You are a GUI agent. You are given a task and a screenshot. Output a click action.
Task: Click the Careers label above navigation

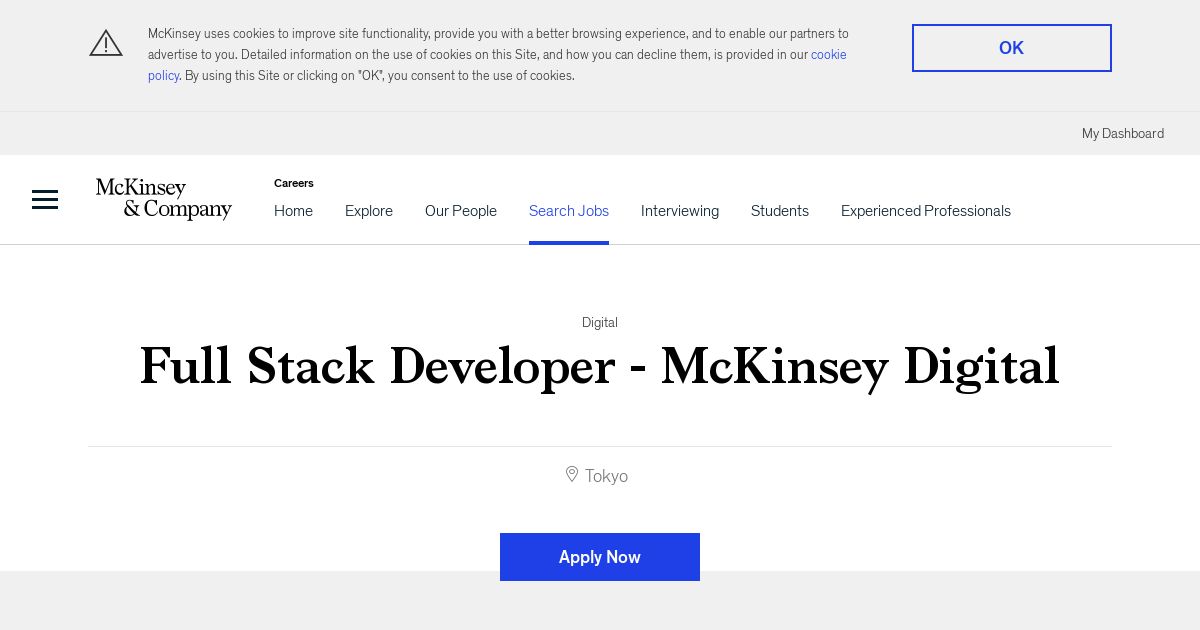[294, 183]
